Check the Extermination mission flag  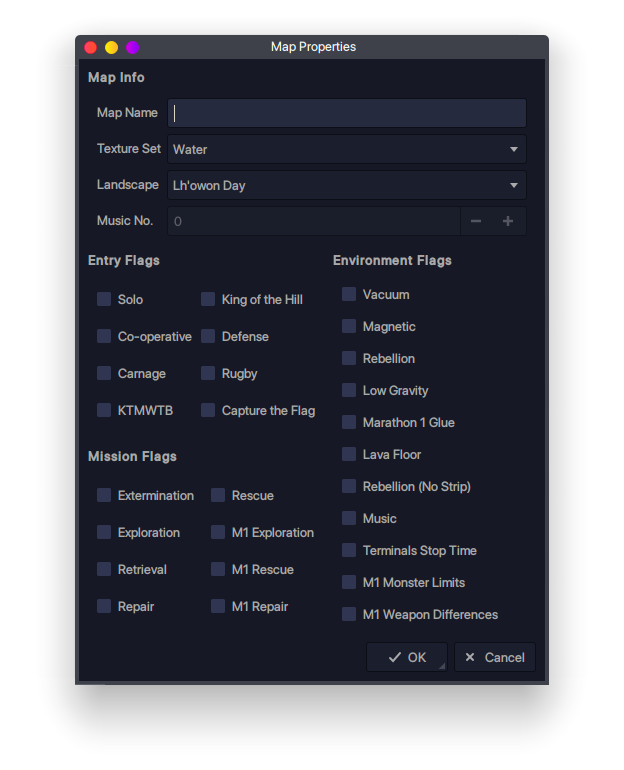[104, 495]
